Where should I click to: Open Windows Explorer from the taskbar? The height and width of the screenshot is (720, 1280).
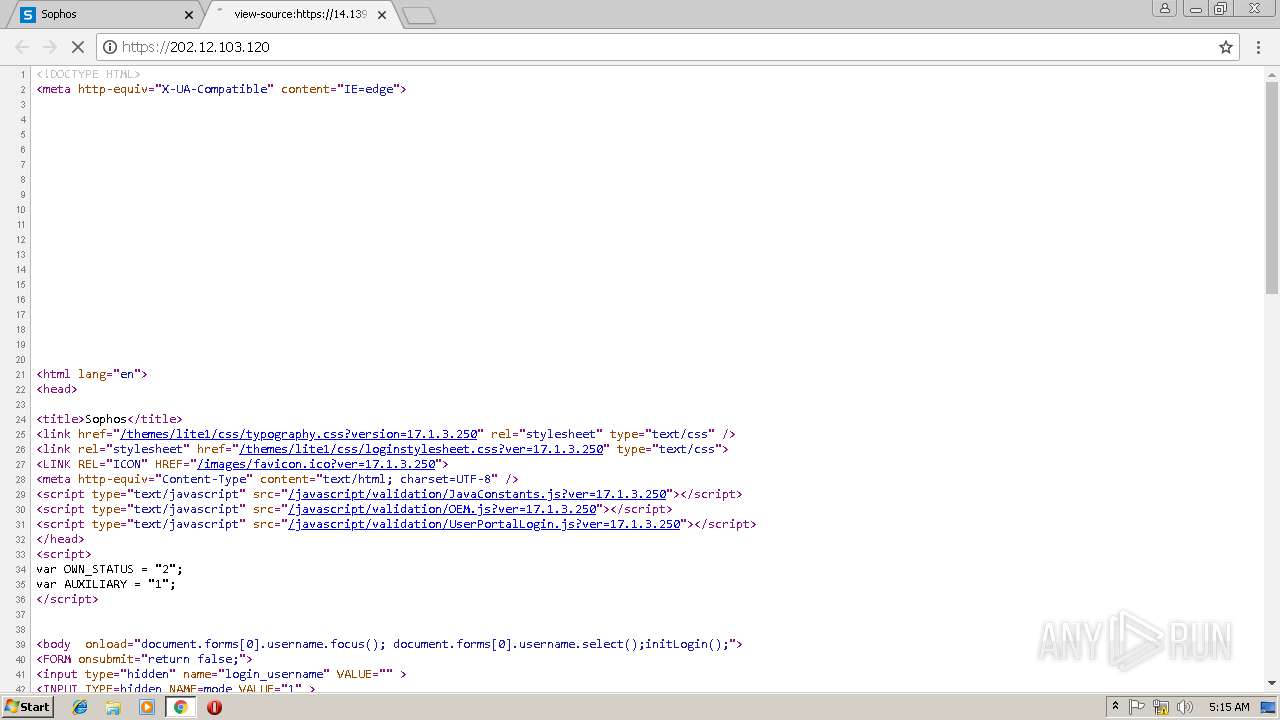[113, 707]
